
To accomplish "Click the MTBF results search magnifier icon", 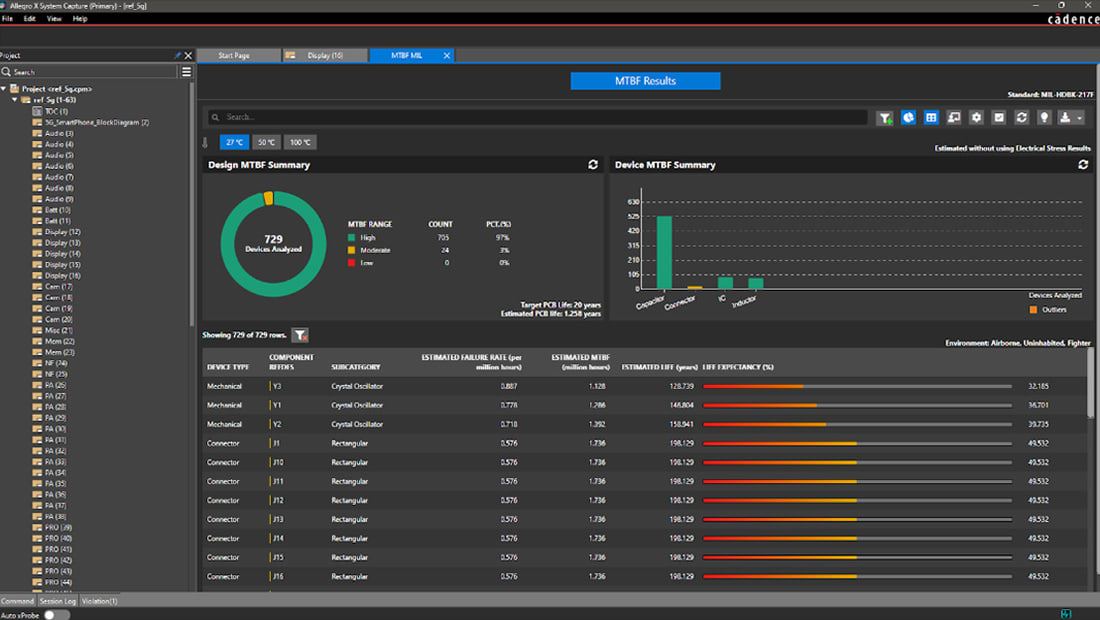I will coord(215,117).
